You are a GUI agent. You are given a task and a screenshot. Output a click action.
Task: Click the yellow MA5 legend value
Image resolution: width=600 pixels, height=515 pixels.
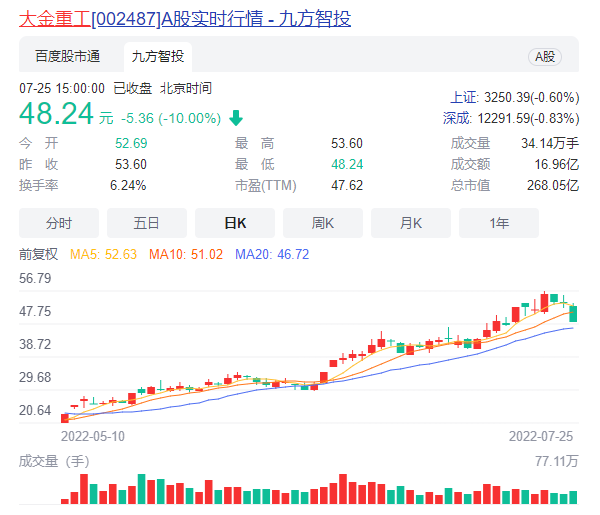[x=103, y=255]
